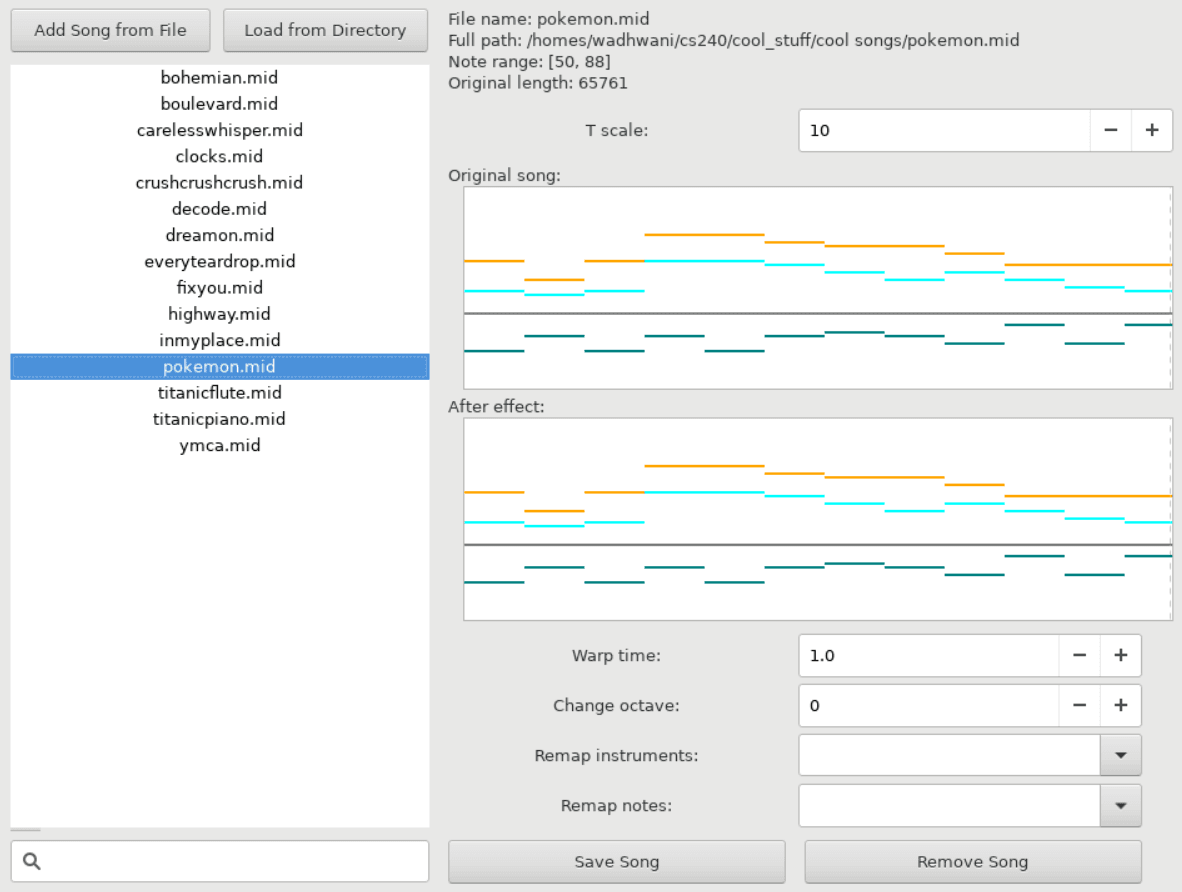This screenshot has width=1182, height=892.
Task: Increase T scale with plus button
Action: 1151,130
